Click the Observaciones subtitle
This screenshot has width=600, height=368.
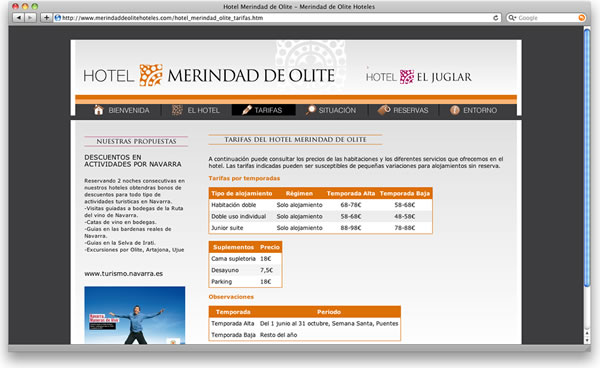pos(231,297)
